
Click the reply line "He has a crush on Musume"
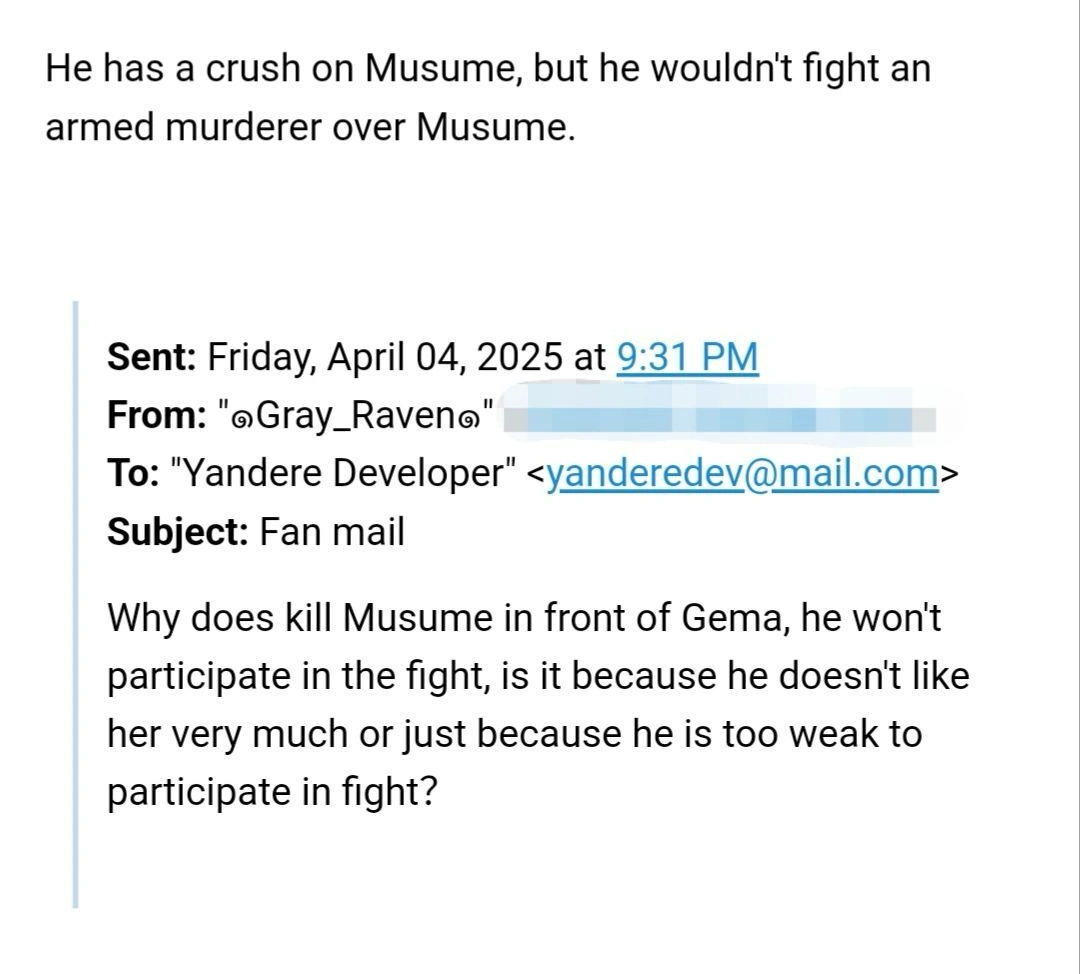point(282,70)
